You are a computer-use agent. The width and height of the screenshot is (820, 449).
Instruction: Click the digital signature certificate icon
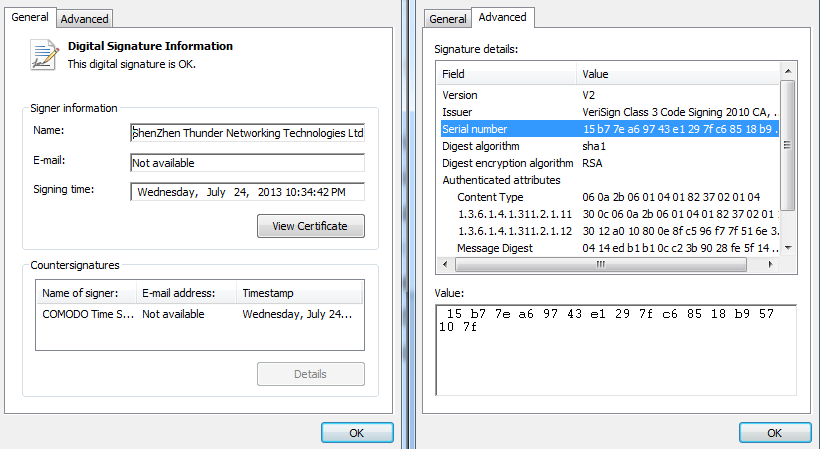tap(44, 54)
